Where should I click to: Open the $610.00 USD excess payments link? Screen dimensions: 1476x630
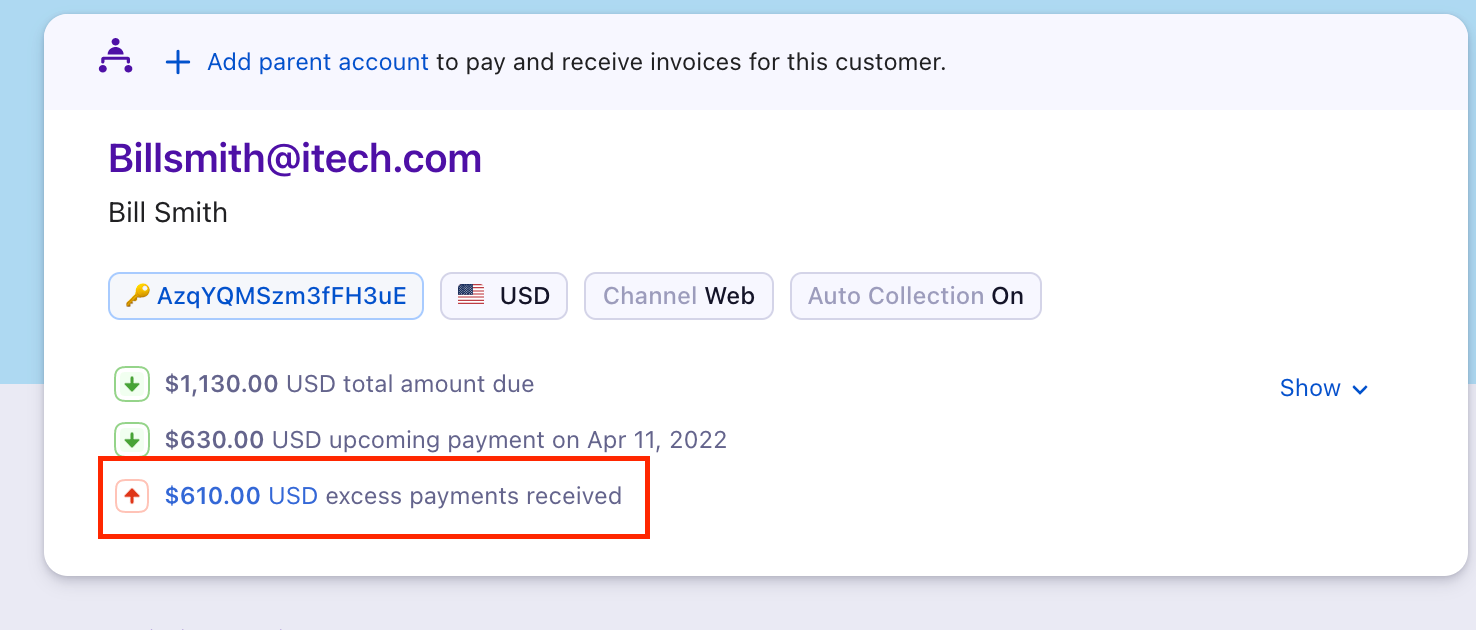241,496
